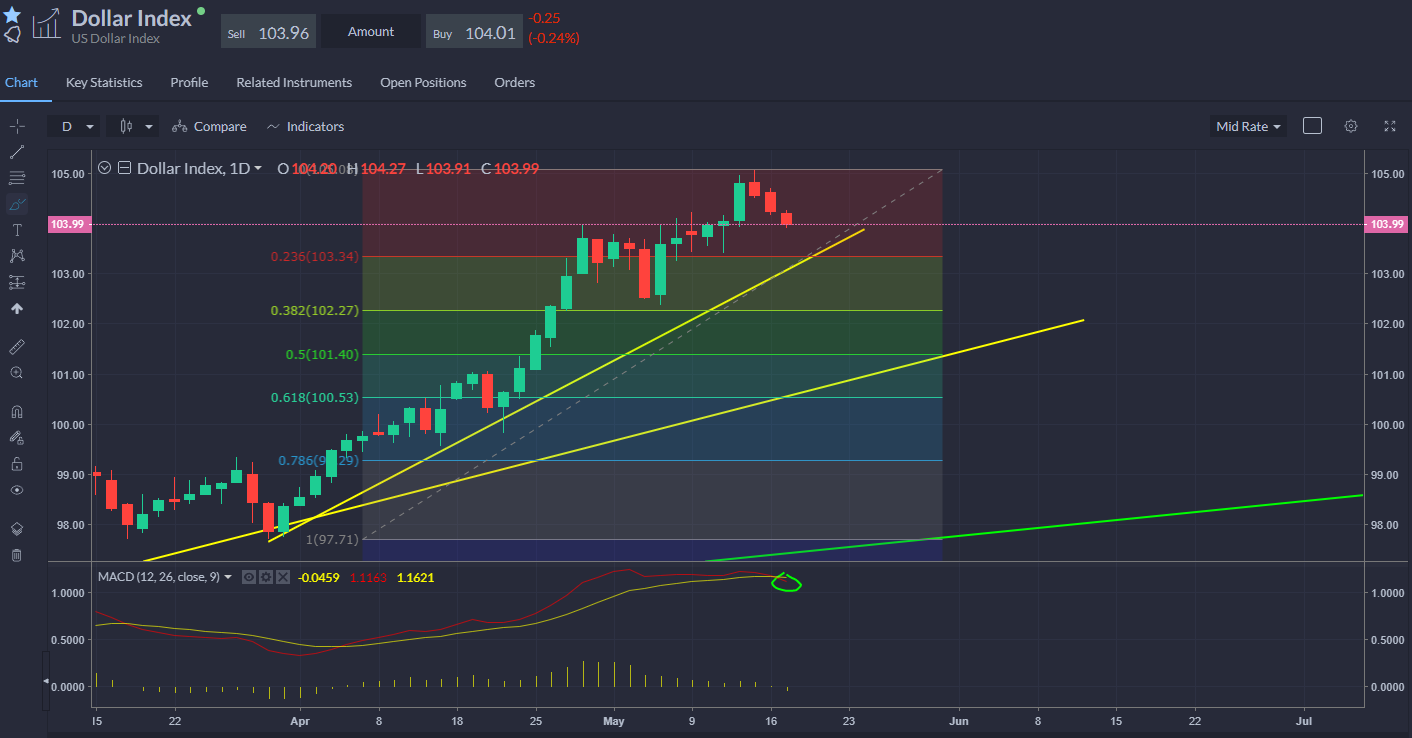Select the 0.5(101.40) Fibonacci level label

[x=322, y=354]
